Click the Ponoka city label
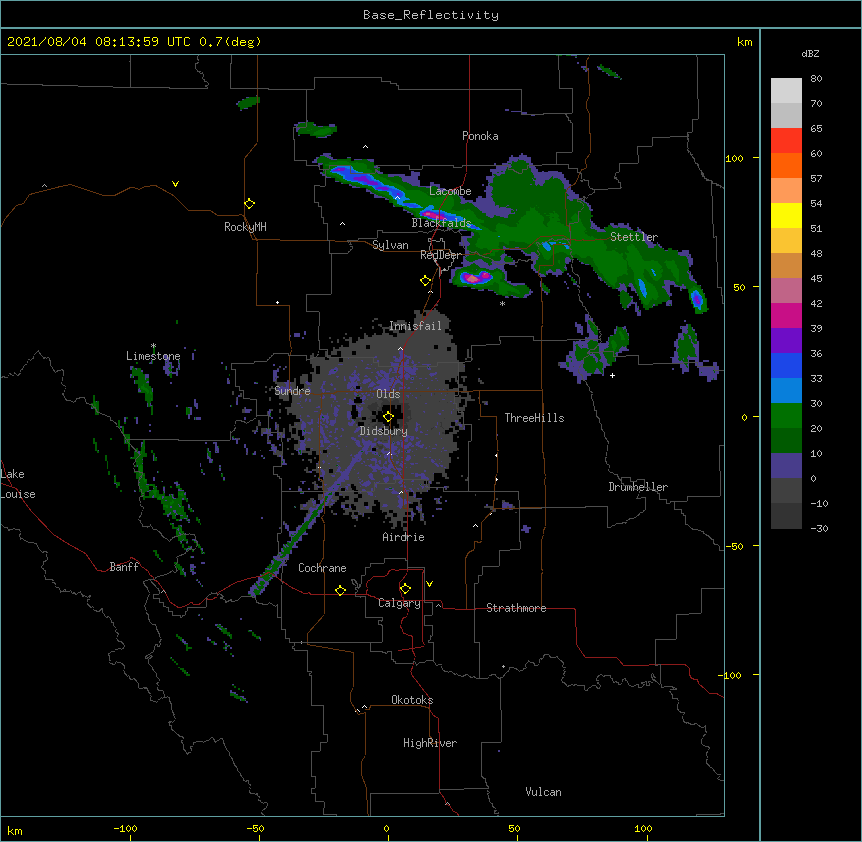The height and width of the screenshot is (842, 862). [480, 136]
